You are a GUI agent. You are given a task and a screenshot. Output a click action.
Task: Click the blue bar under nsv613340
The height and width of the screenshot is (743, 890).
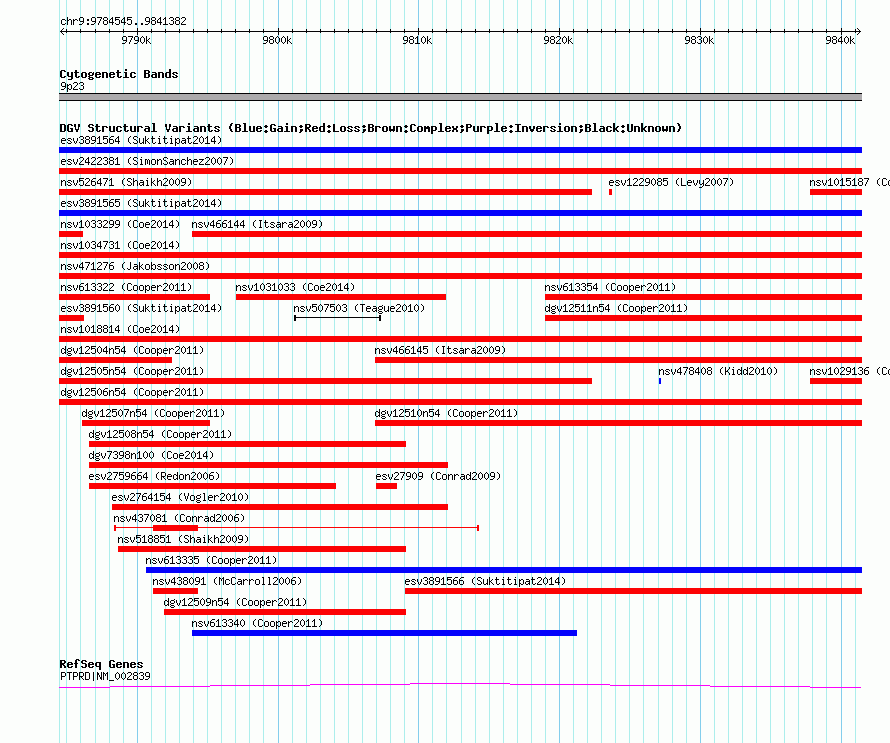[x=384, y=633]
